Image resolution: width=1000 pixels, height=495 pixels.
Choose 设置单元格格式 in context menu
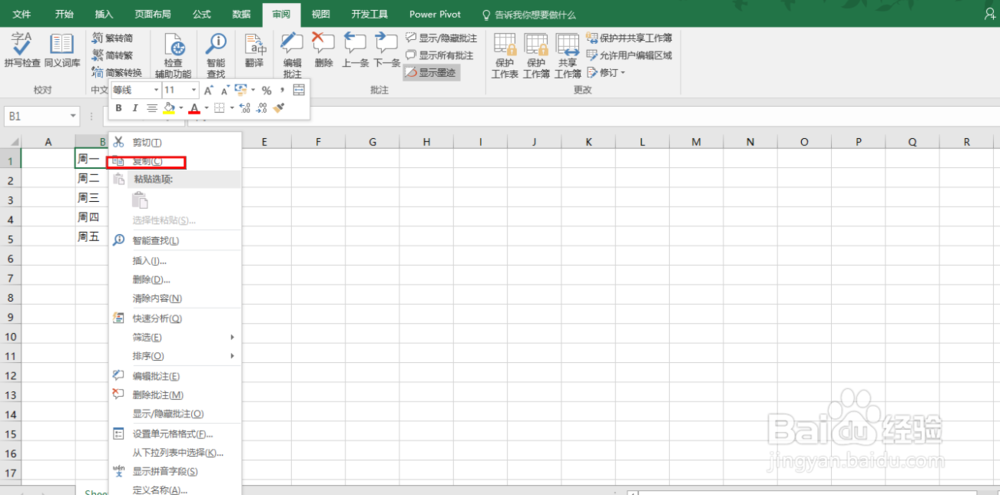(175, 434)
